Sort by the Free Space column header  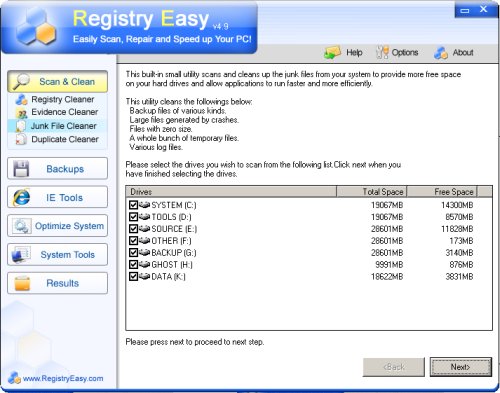(442, 192)
